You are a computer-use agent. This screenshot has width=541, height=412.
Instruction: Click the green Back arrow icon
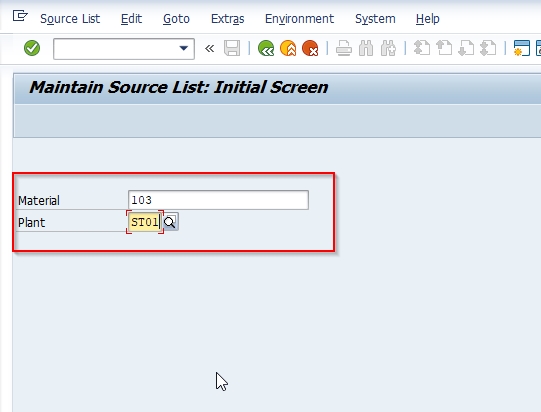[x=266, y=48]
